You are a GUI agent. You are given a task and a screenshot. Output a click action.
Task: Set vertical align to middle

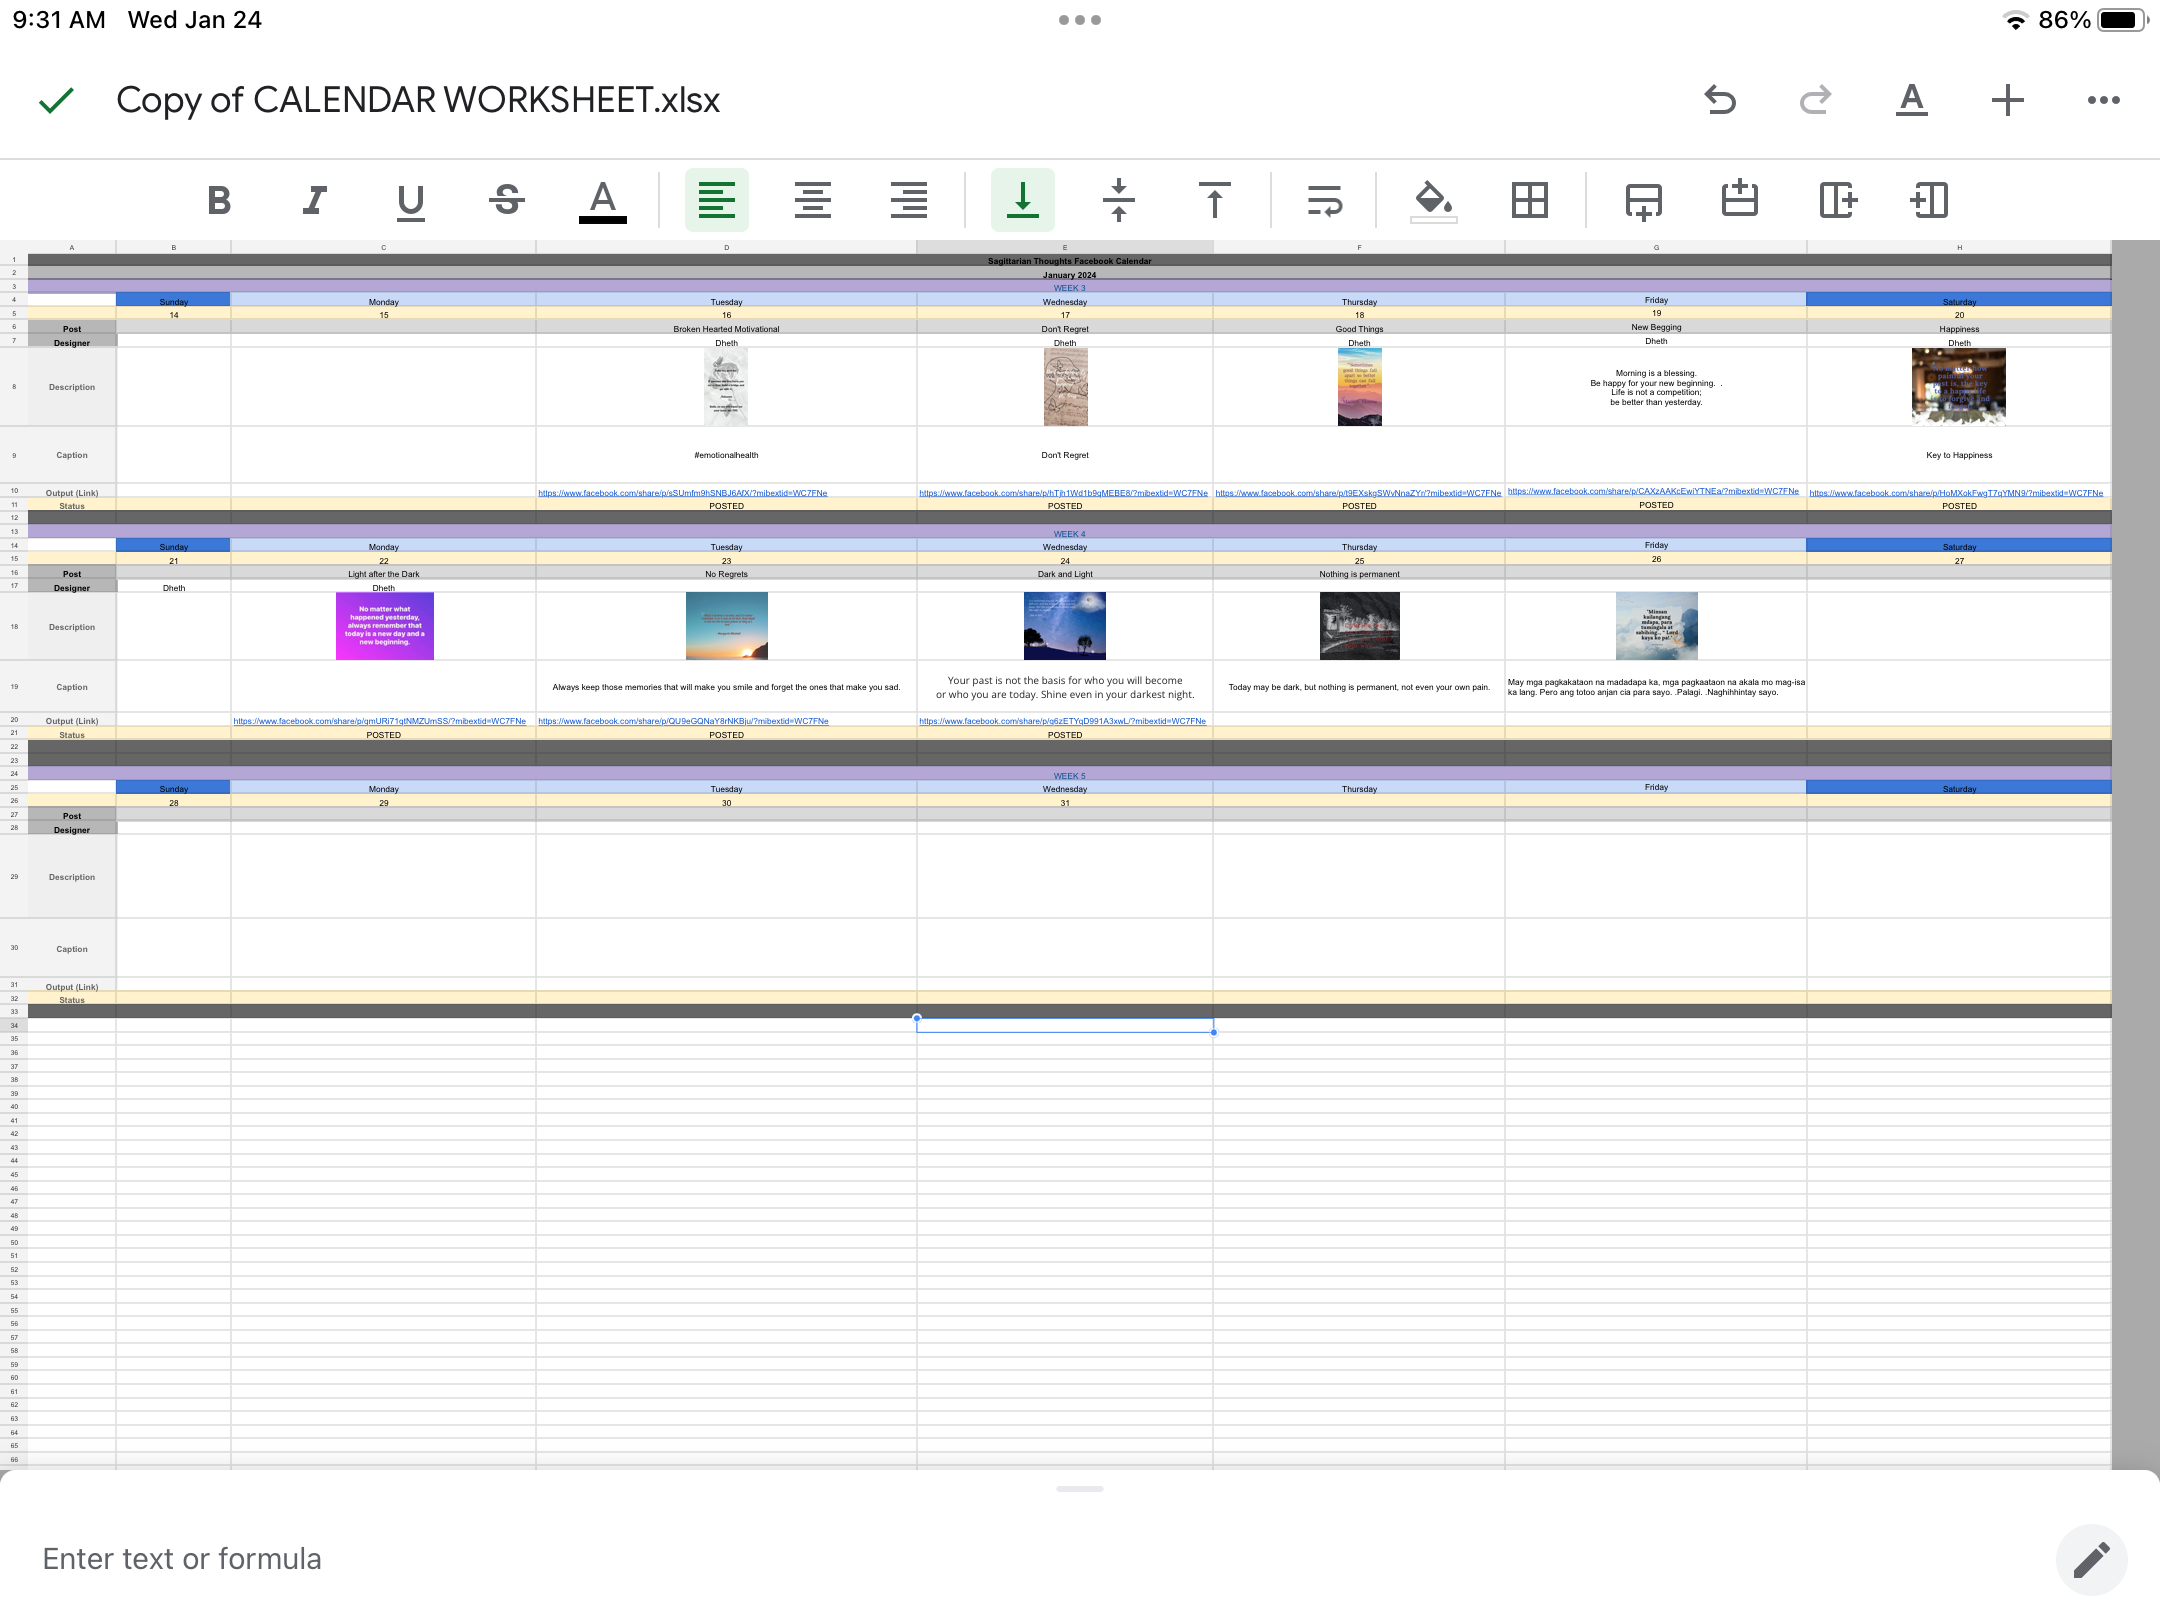[x=1118, y=200]
